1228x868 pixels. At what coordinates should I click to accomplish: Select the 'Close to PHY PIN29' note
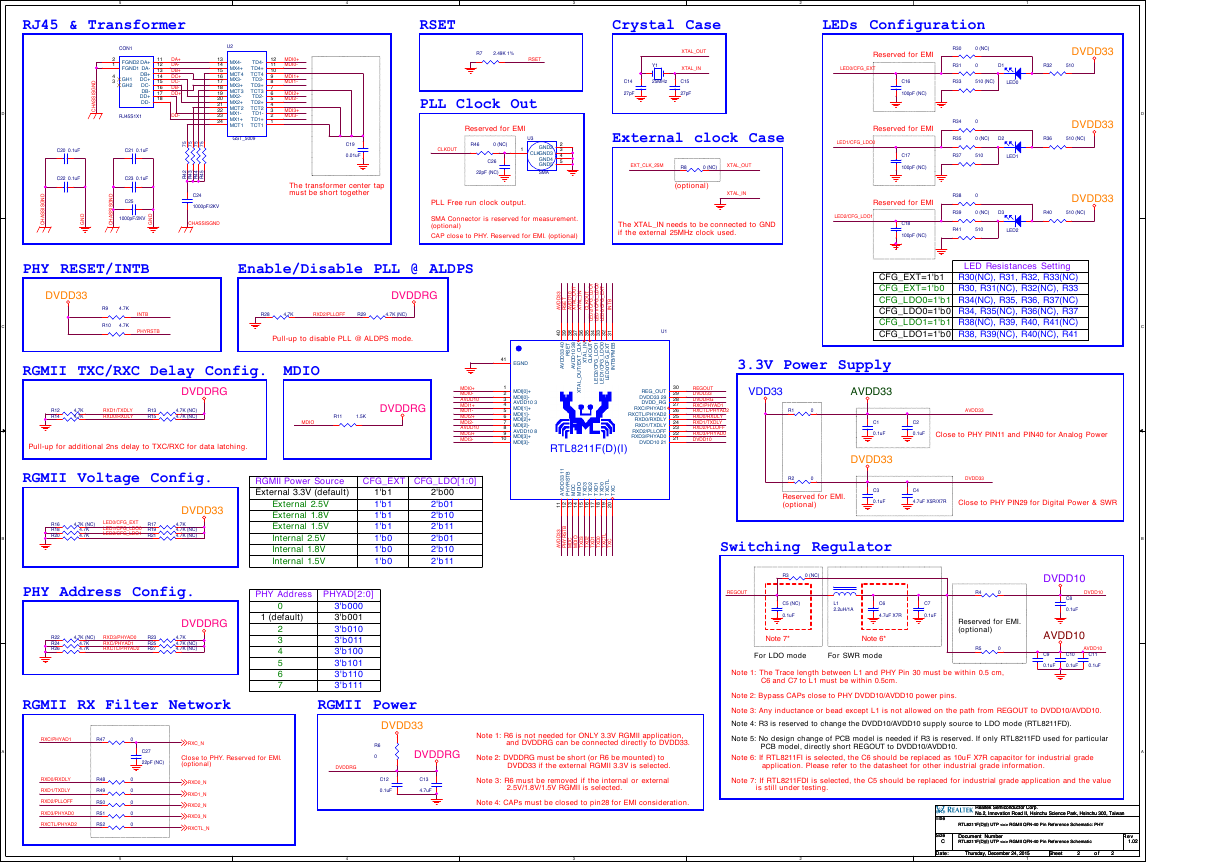[x=1036, y=503]
